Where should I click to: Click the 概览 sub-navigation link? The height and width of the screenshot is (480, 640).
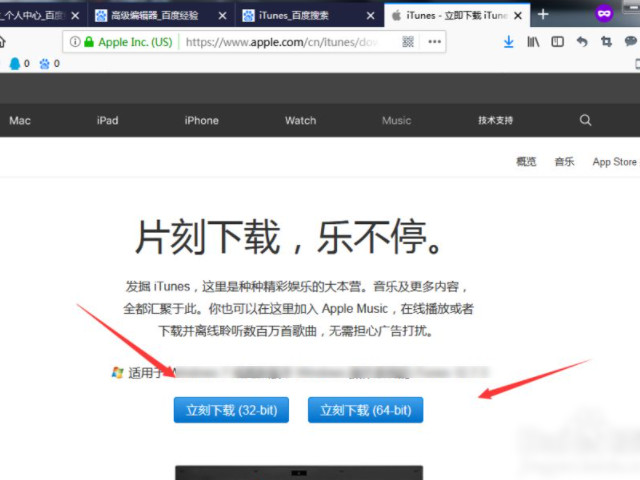[526, 162]
